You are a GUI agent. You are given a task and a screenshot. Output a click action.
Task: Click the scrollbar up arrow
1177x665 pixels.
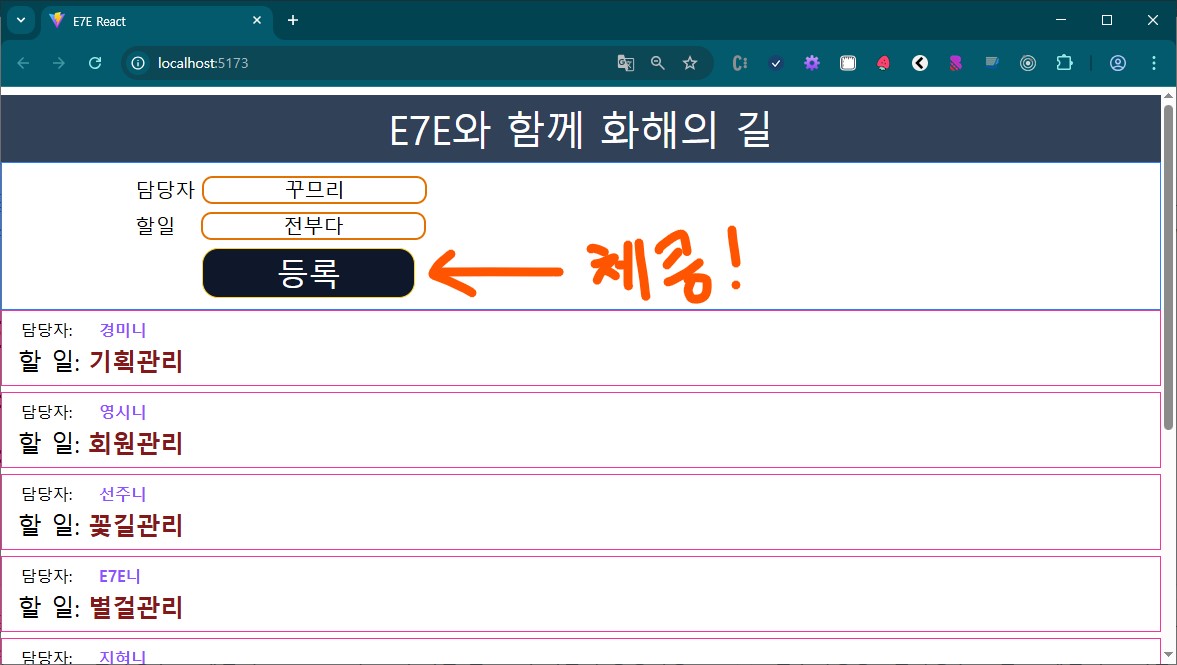click(1168, 95)
